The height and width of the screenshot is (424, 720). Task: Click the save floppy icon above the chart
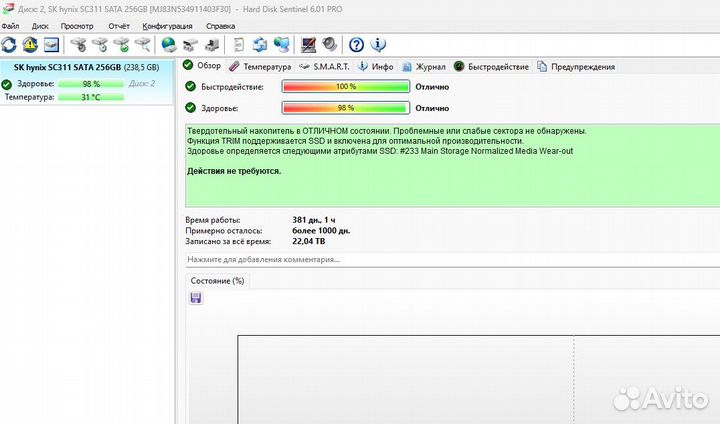[195, 298]
